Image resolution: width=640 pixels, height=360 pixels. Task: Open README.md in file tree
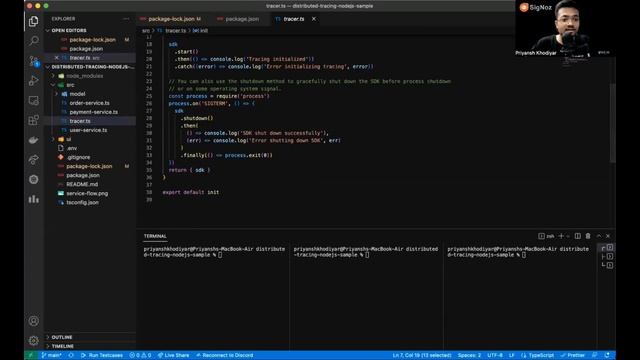click(82, 184)
